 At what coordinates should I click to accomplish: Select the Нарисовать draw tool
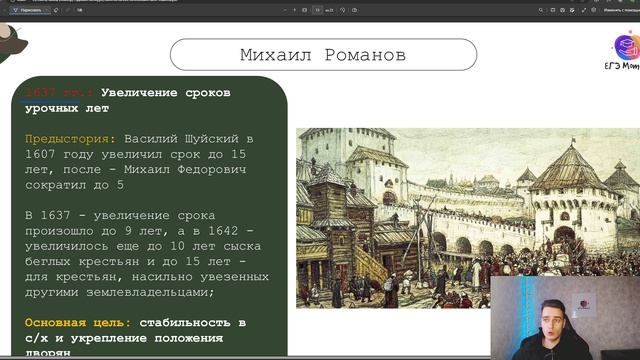pyautogui.click(x=27, y=10)
